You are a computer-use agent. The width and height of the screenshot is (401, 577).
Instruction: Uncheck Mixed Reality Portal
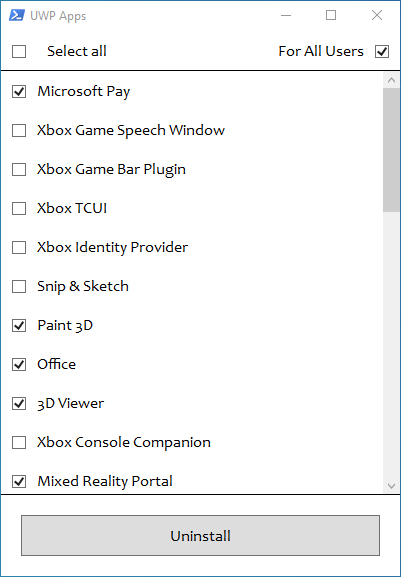tap(19, 481)
